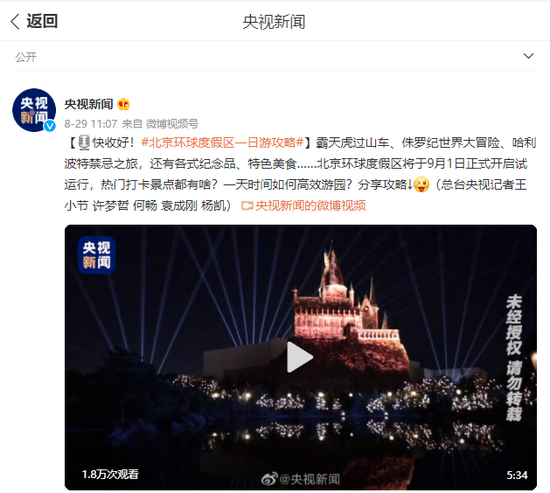Screen dimensions: 550x493
Task: Click the blue verified badge on avatar
Action: (49, 125)
